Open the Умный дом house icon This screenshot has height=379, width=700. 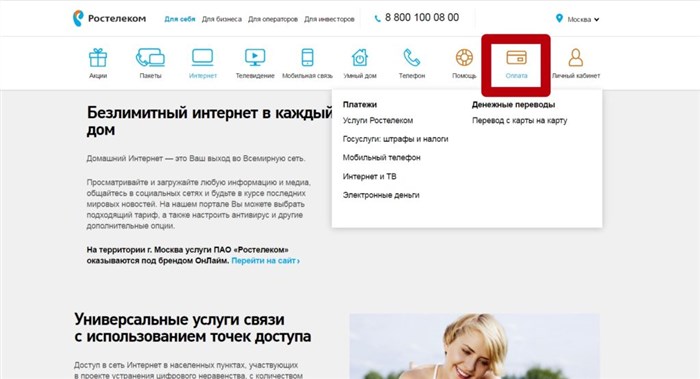click(360, 58)
